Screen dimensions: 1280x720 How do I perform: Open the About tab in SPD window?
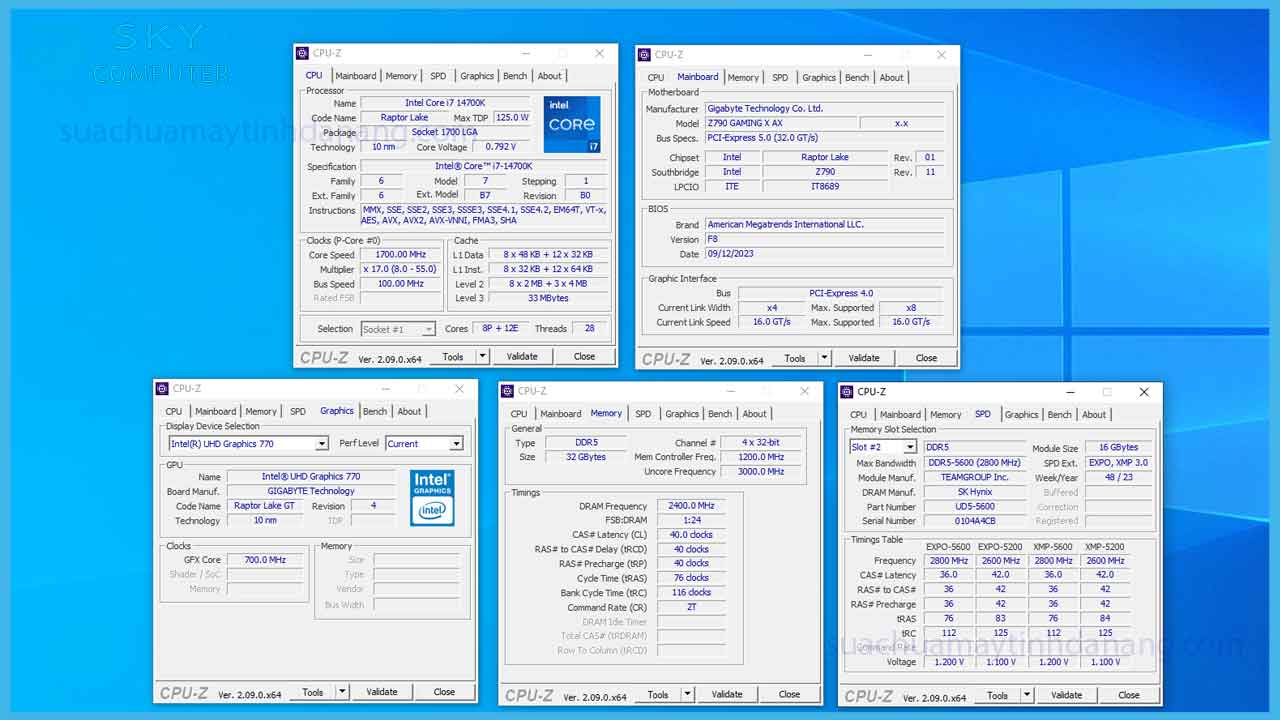tap(1094, 415)
